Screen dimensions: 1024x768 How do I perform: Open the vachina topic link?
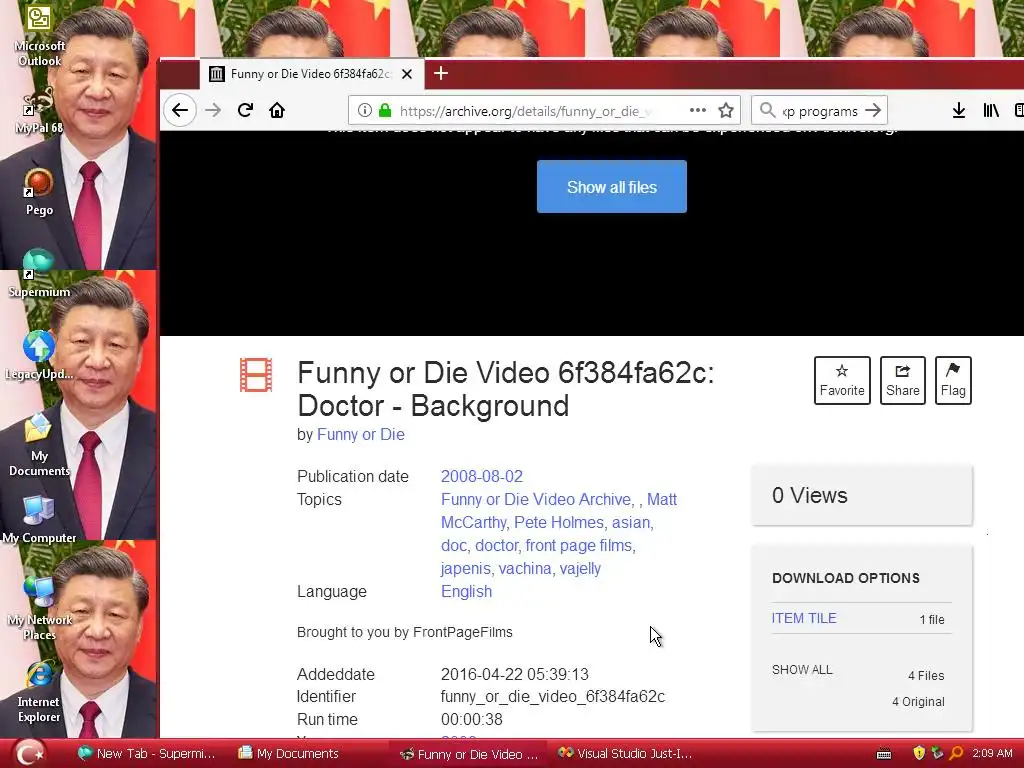point(524,568)
